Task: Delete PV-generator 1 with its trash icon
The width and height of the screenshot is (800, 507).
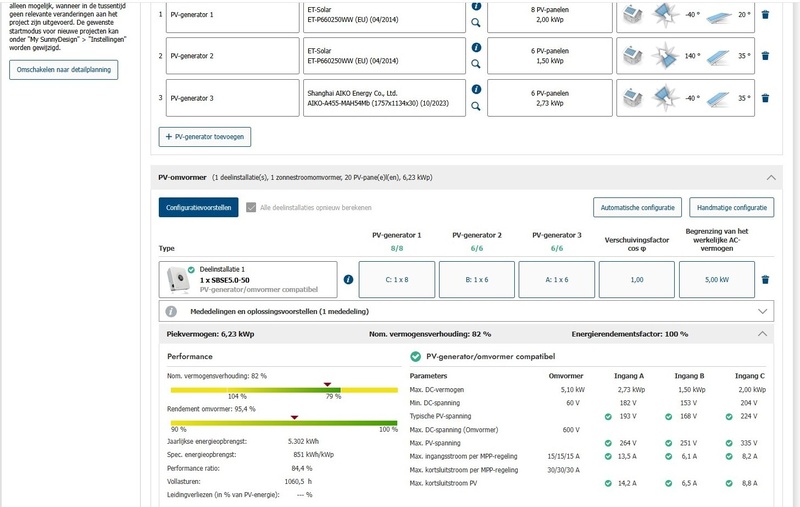Action: [765, 15]
